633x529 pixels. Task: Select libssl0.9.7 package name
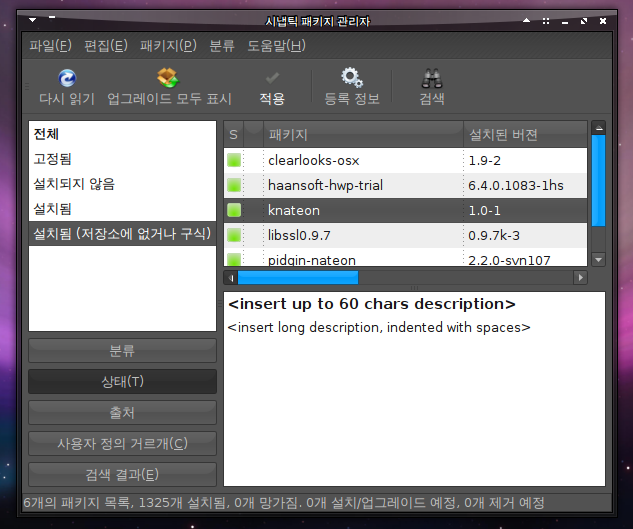(x=299, y=235)
